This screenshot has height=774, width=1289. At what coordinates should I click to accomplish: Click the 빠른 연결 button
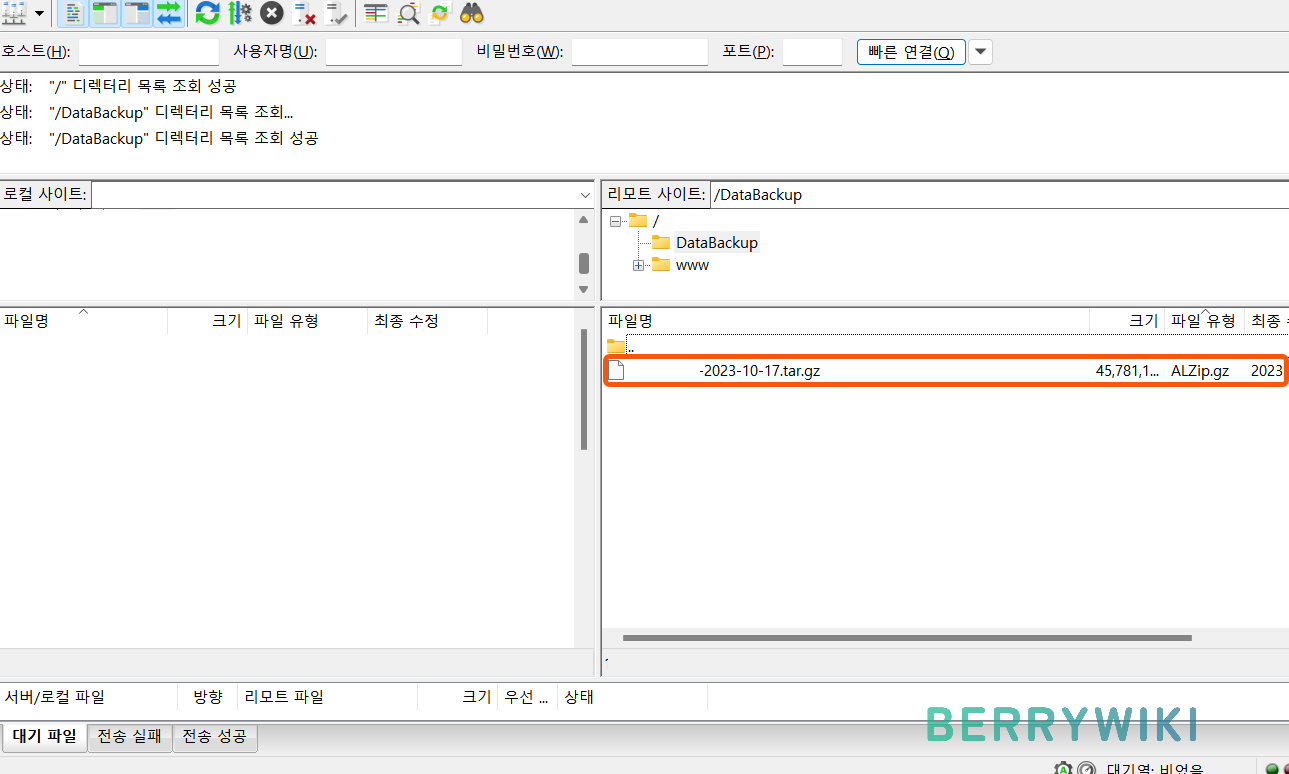pos(911,52)
